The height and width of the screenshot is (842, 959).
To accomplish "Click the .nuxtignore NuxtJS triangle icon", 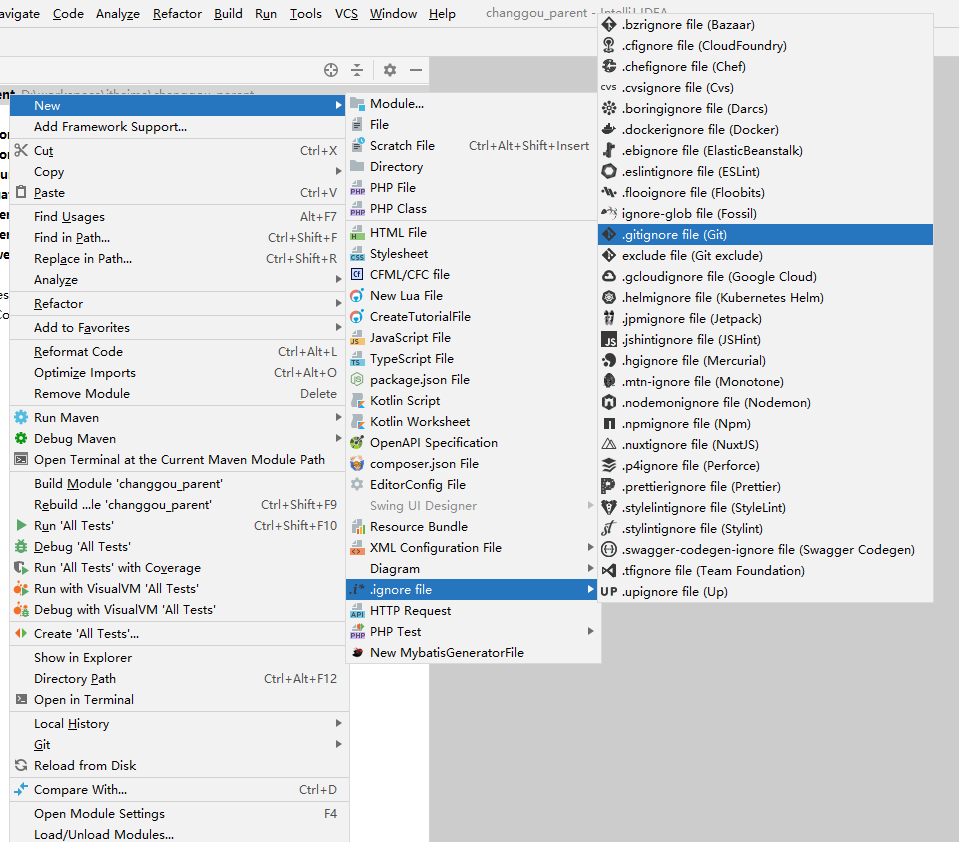I will [x=609, y=445].
